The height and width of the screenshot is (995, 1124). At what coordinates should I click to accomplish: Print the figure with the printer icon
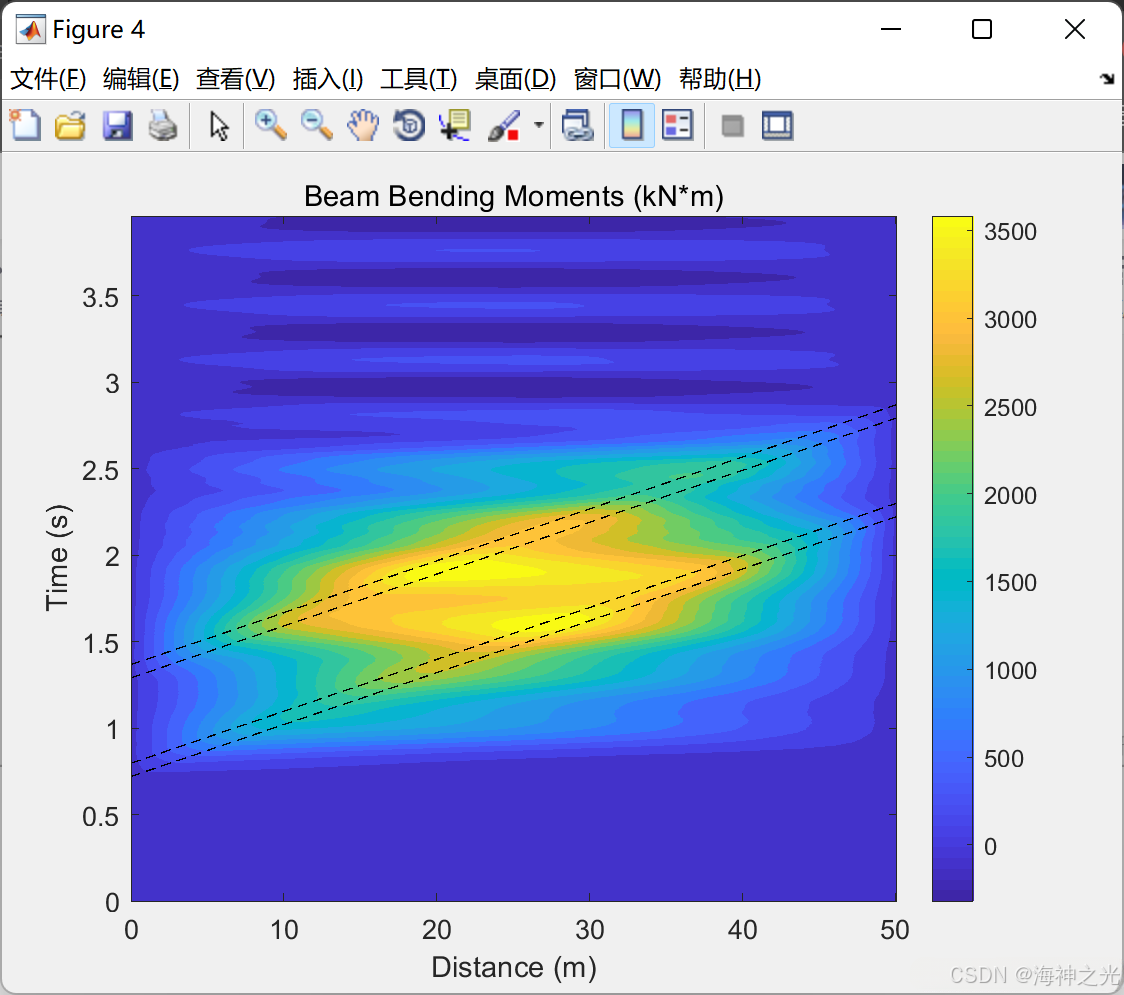163,125
